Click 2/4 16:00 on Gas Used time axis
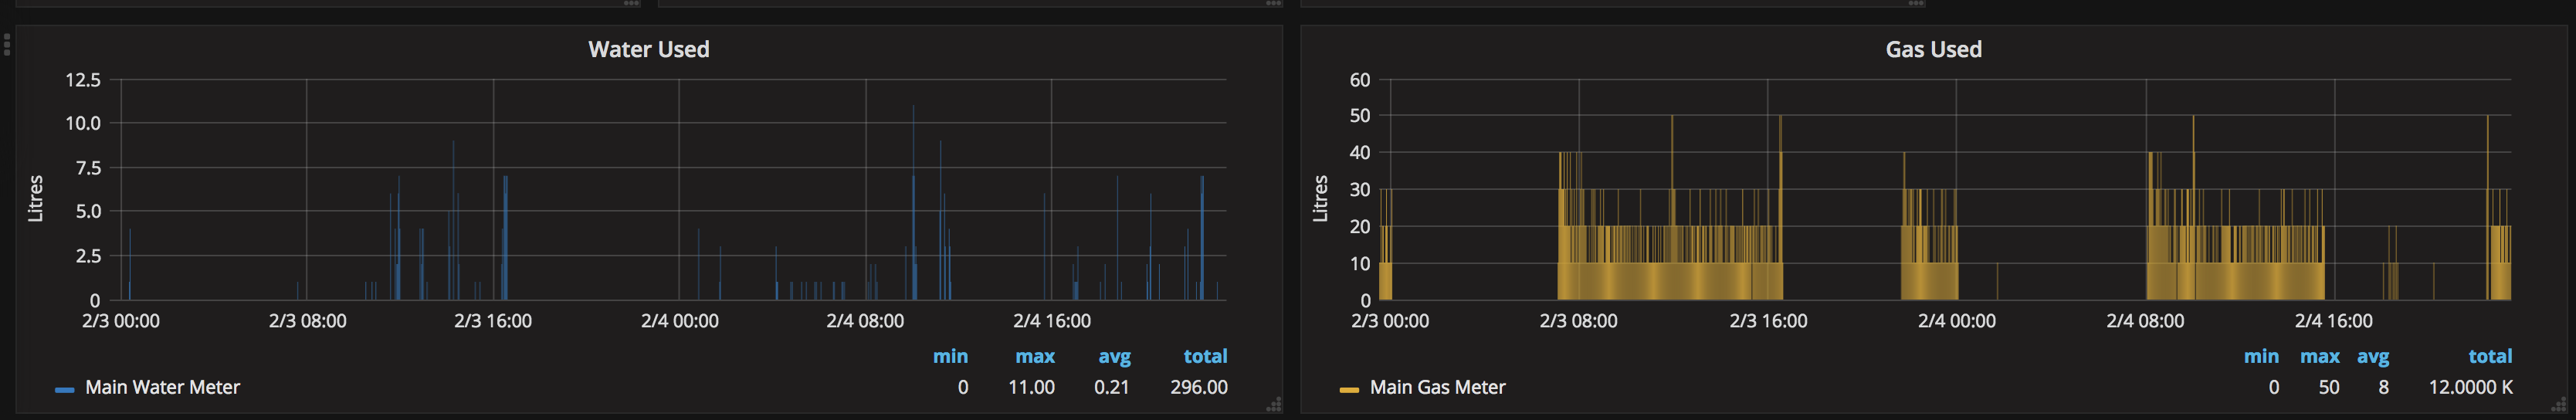This screenshot has height=420, width=2576. click(2333, 321)
